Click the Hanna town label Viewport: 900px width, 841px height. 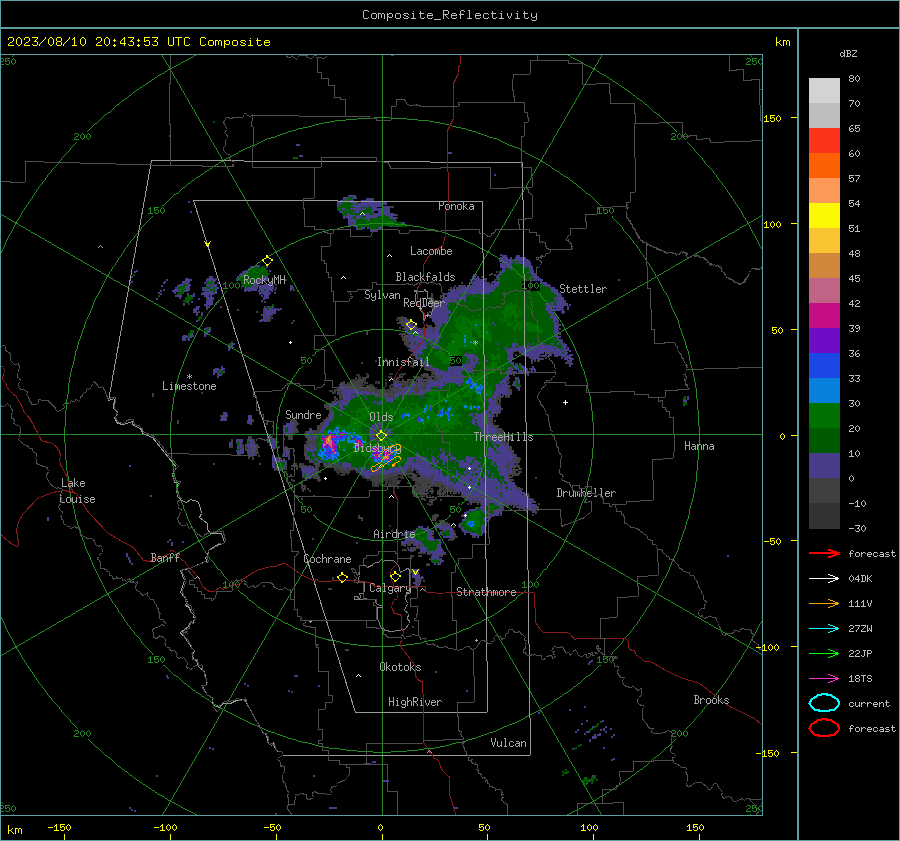tap(699, 446)
